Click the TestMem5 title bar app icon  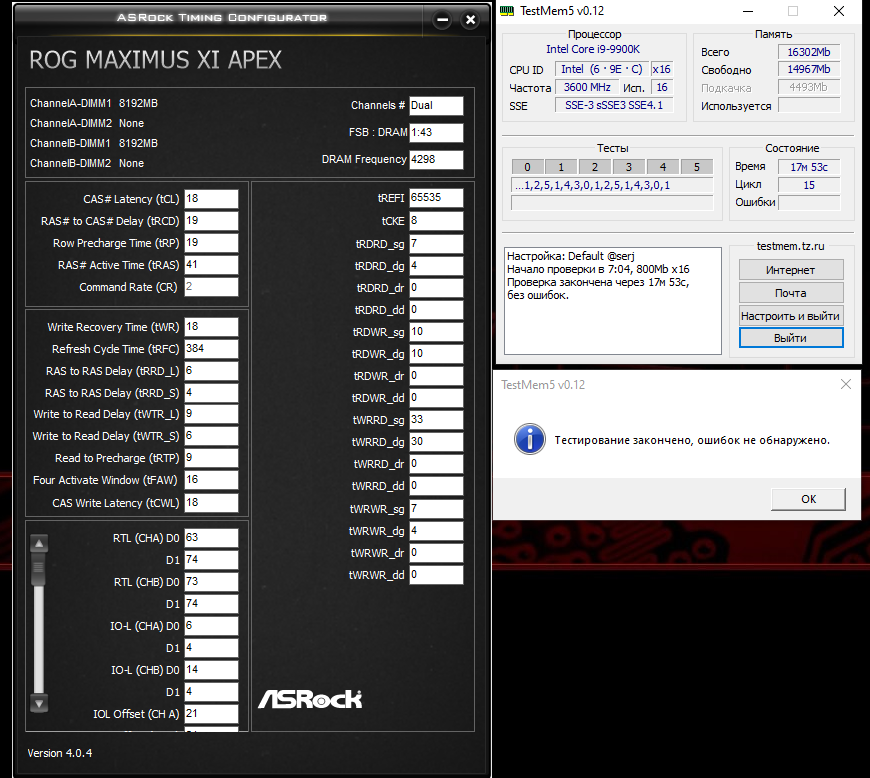tap(507, 11)
